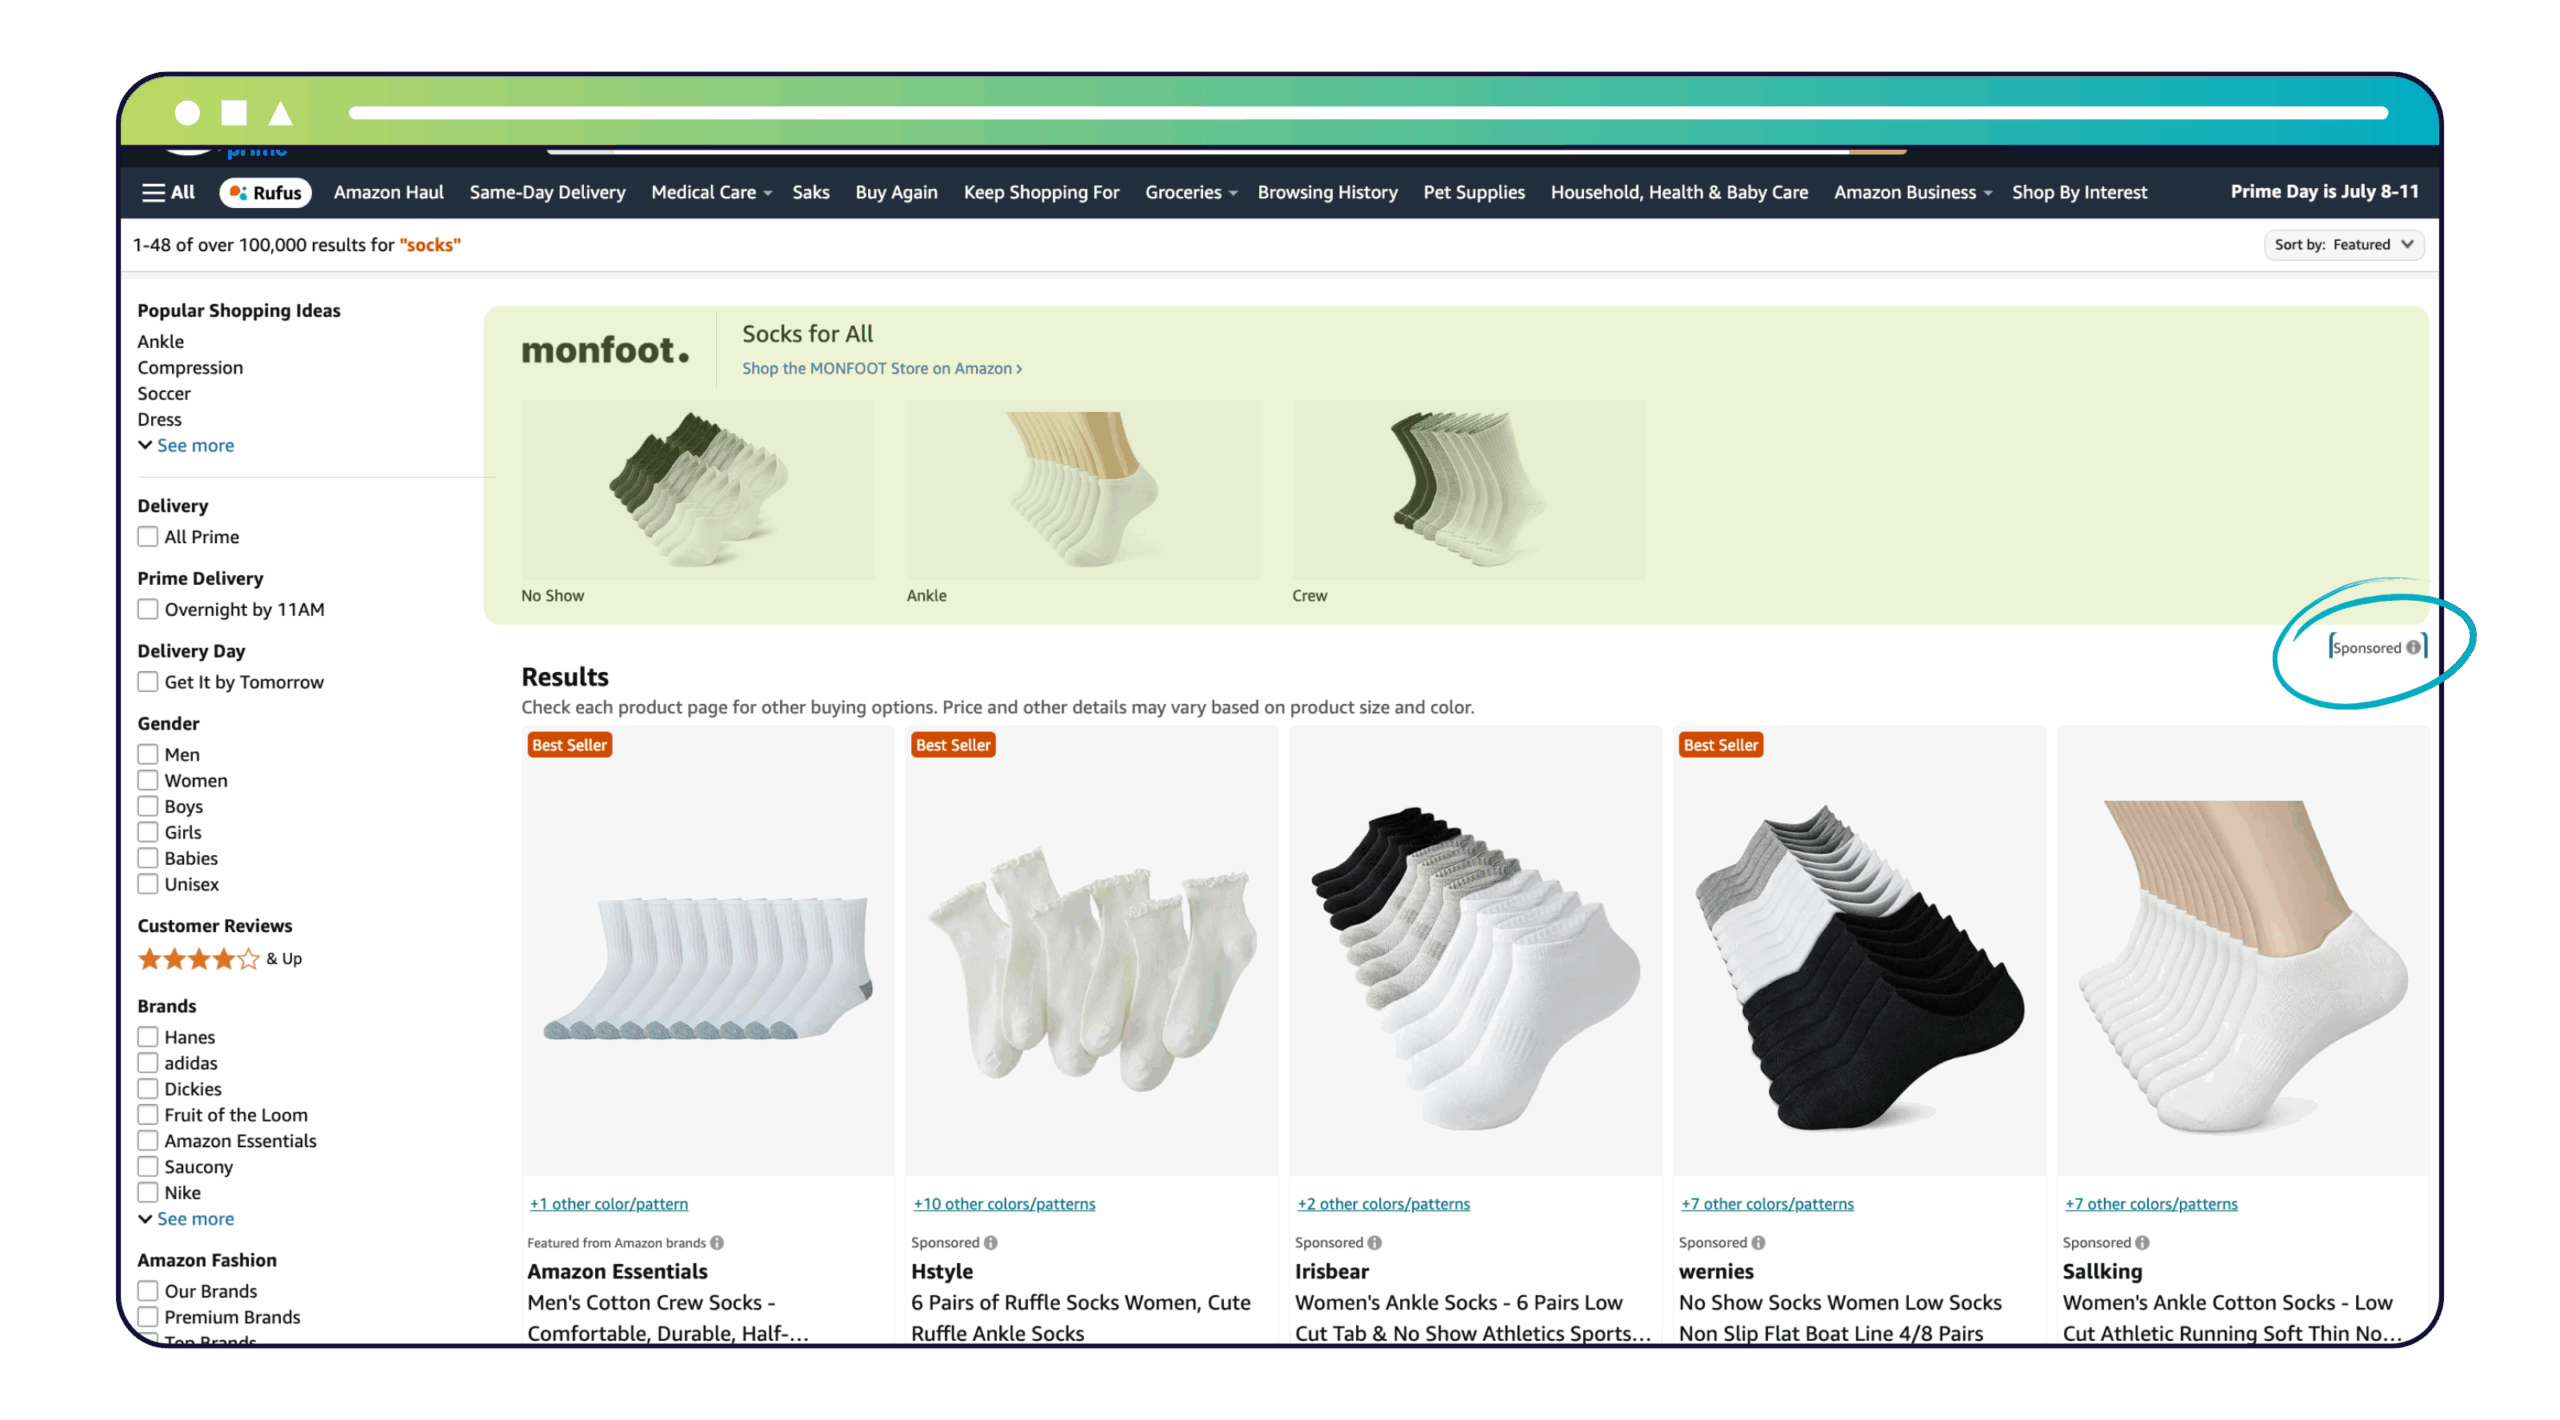Open Household, Health & Baby Care
Viewport: 2560px width, 1420px height.
pos(1679,192)
